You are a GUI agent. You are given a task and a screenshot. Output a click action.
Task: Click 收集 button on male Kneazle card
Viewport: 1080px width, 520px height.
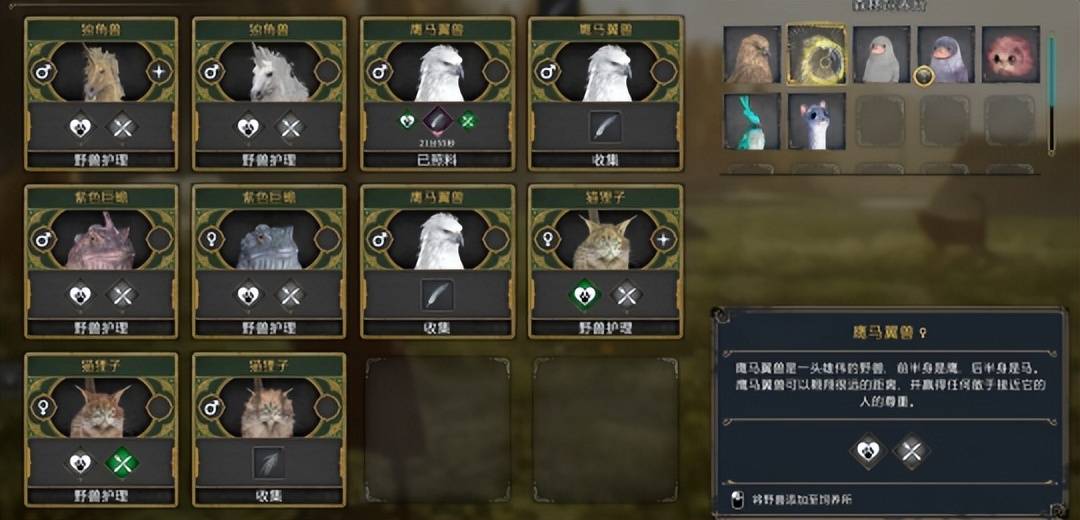click(x=269, y=496)
